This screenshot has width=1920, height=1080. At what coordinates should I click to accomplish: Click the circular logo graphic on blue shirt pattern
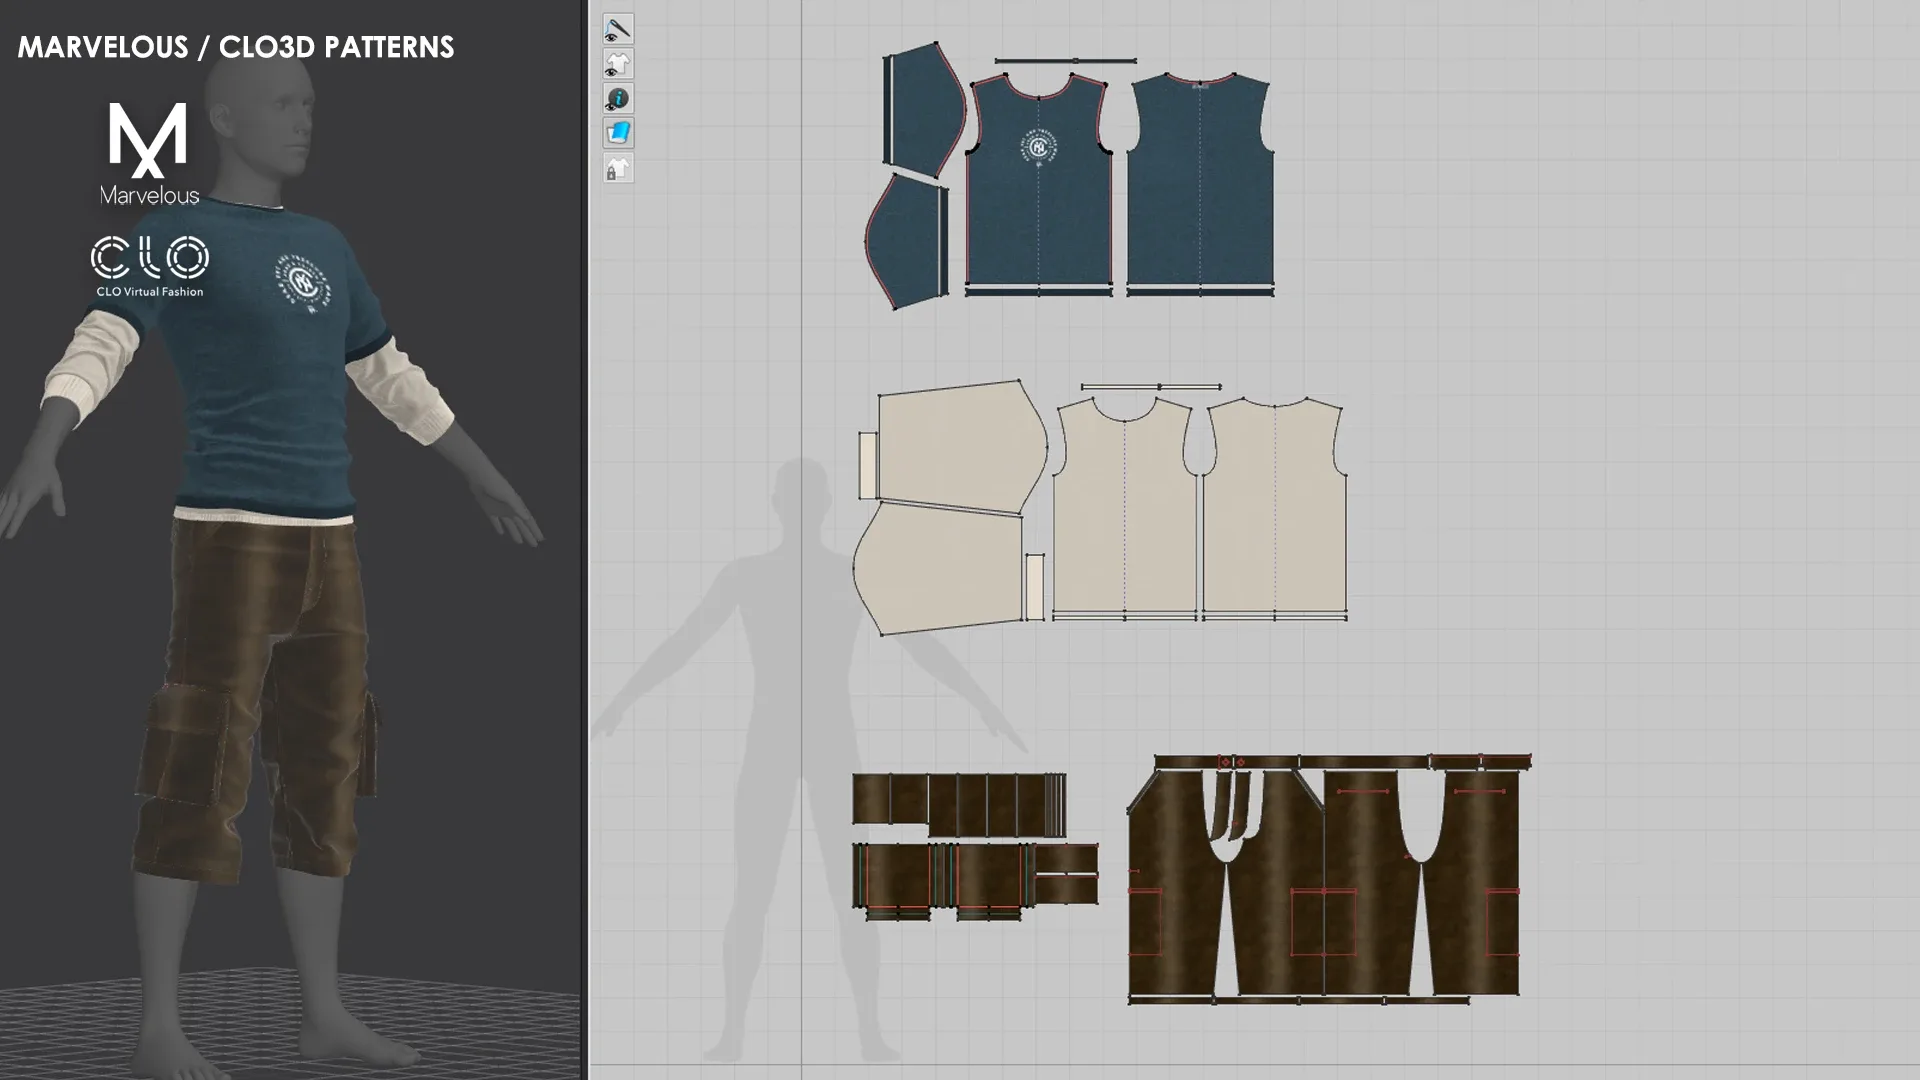(1039, 148)
